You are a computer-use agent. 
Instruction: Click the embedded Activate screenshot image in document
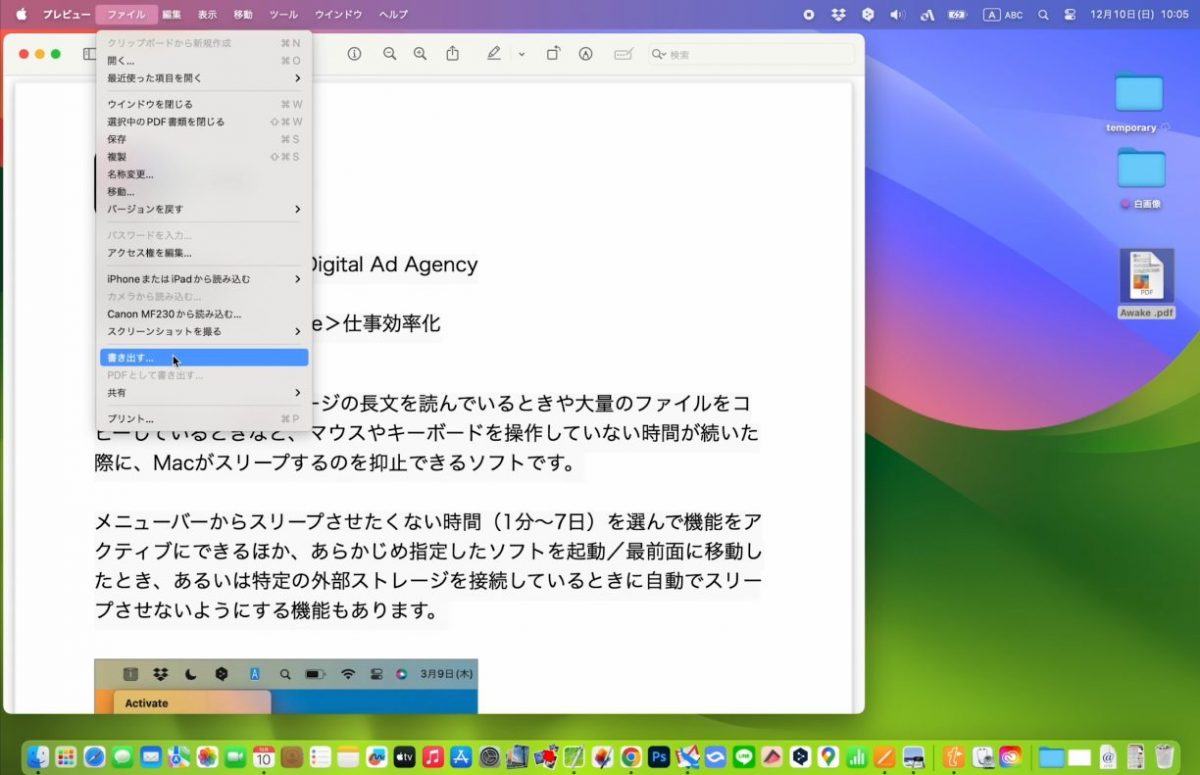[286, 686]
